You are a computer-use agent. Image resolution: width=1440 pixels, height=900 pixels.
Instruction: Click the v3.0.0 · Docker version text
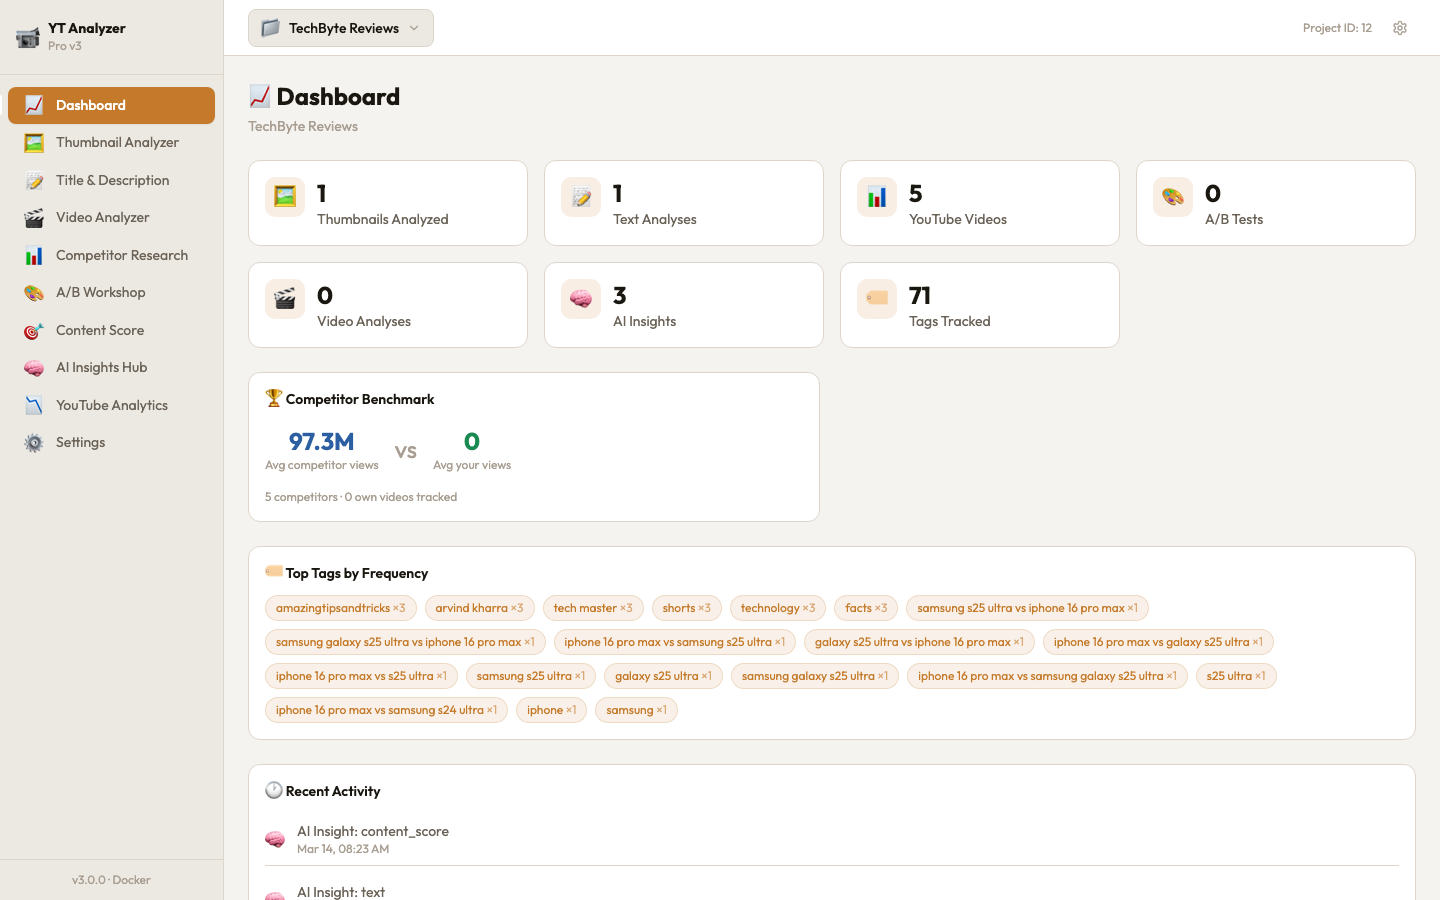111,880
